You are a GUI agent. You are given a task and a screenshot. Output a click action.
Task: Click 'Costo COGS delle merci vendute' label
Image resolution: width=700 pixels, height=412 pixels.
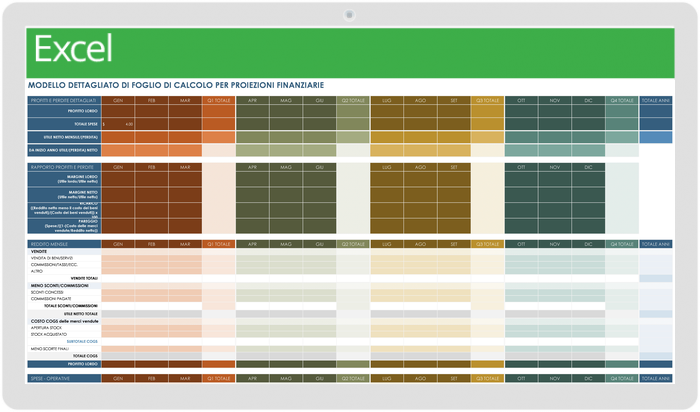64,321
